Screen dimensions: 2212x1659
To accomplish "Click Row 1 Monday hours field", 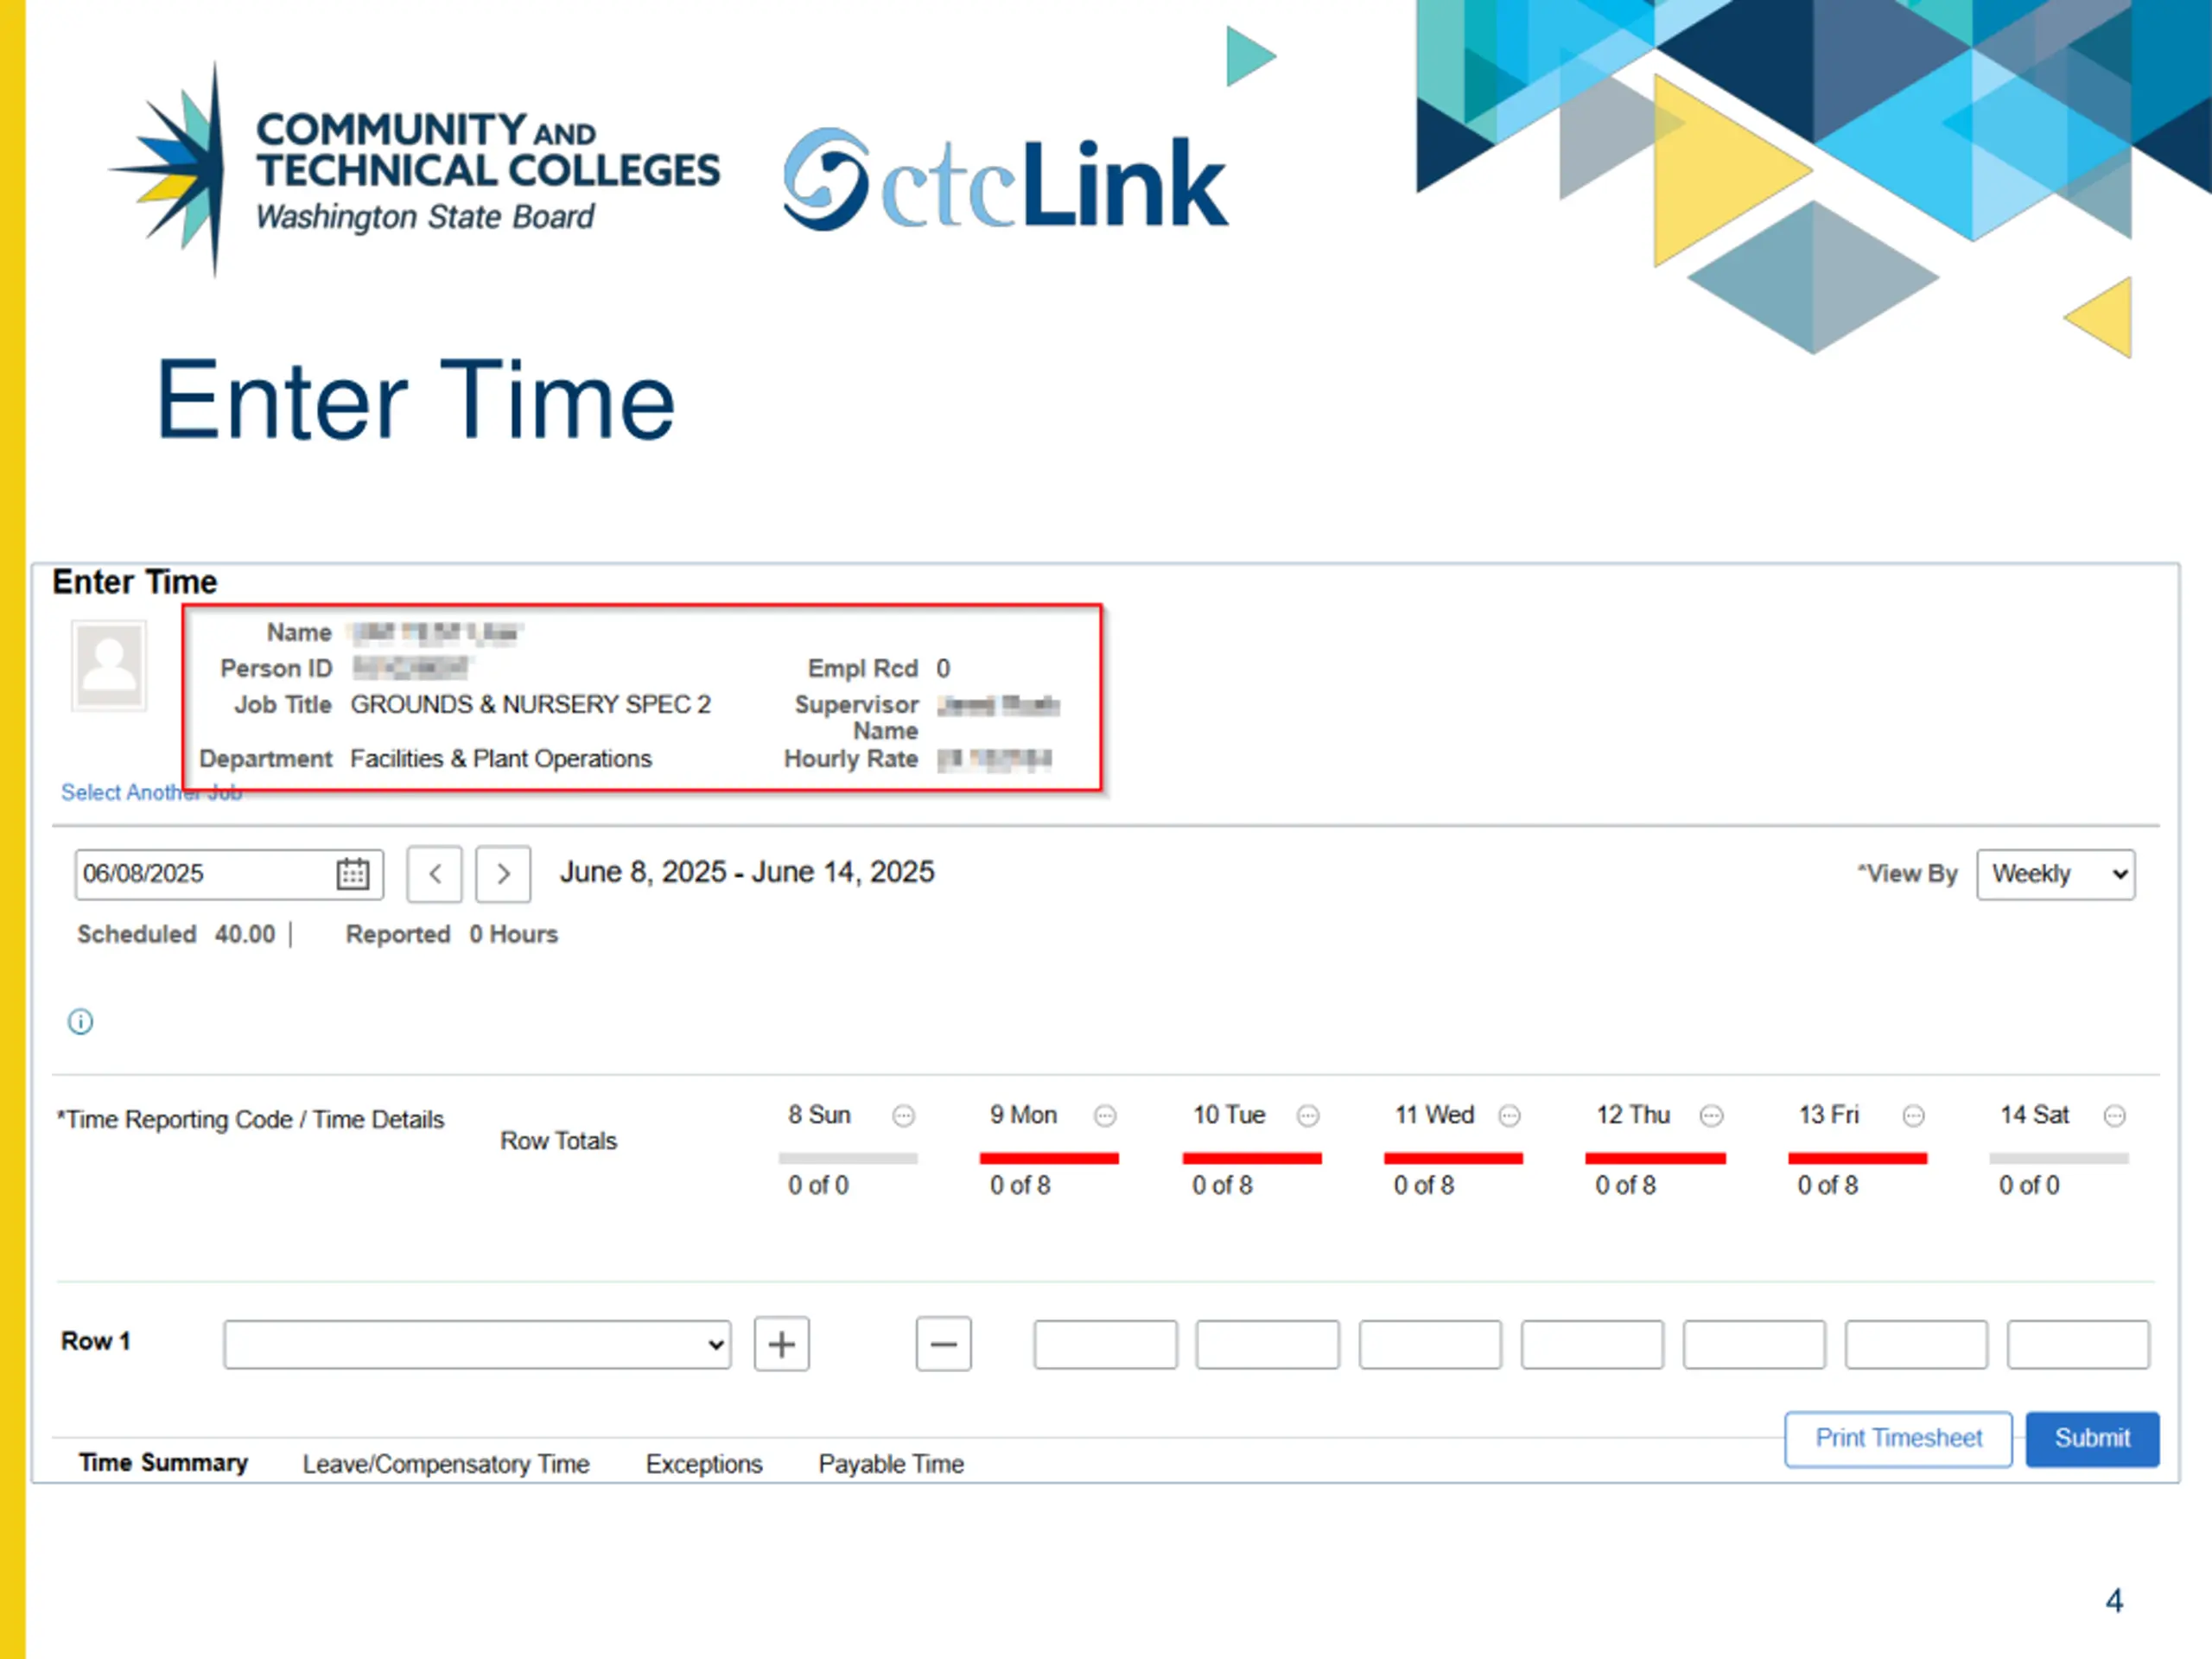I will tap(1267, 1344).
